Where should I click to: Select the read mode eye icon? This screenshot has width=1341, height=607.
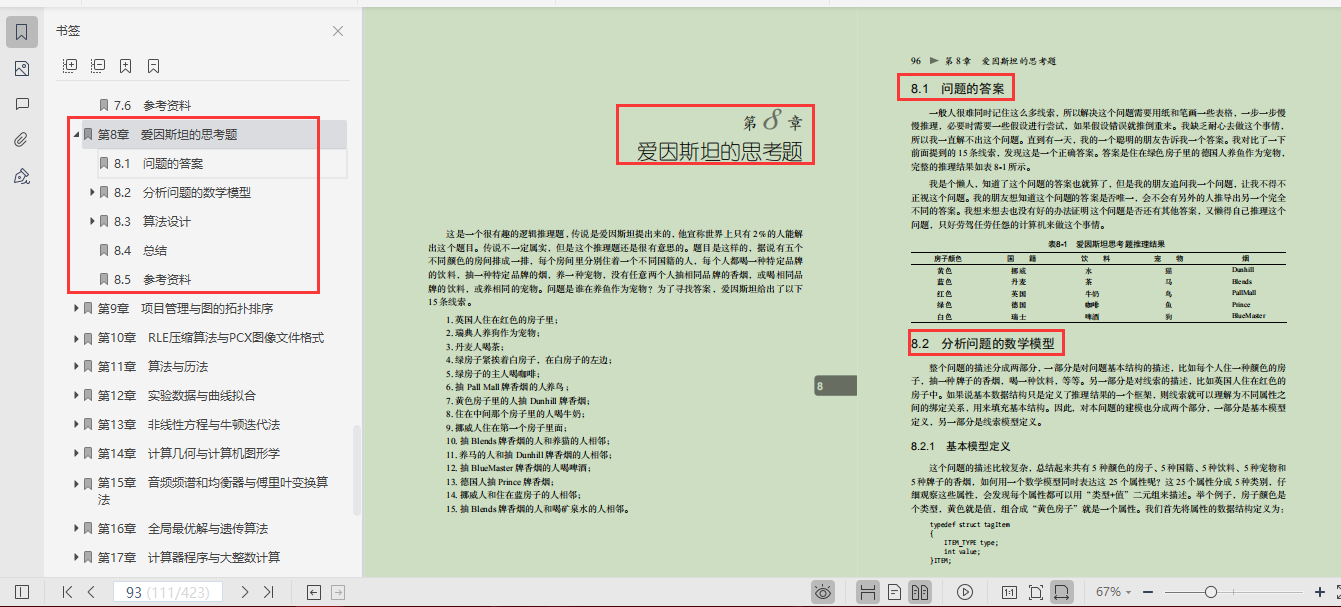tap(823, 592)
